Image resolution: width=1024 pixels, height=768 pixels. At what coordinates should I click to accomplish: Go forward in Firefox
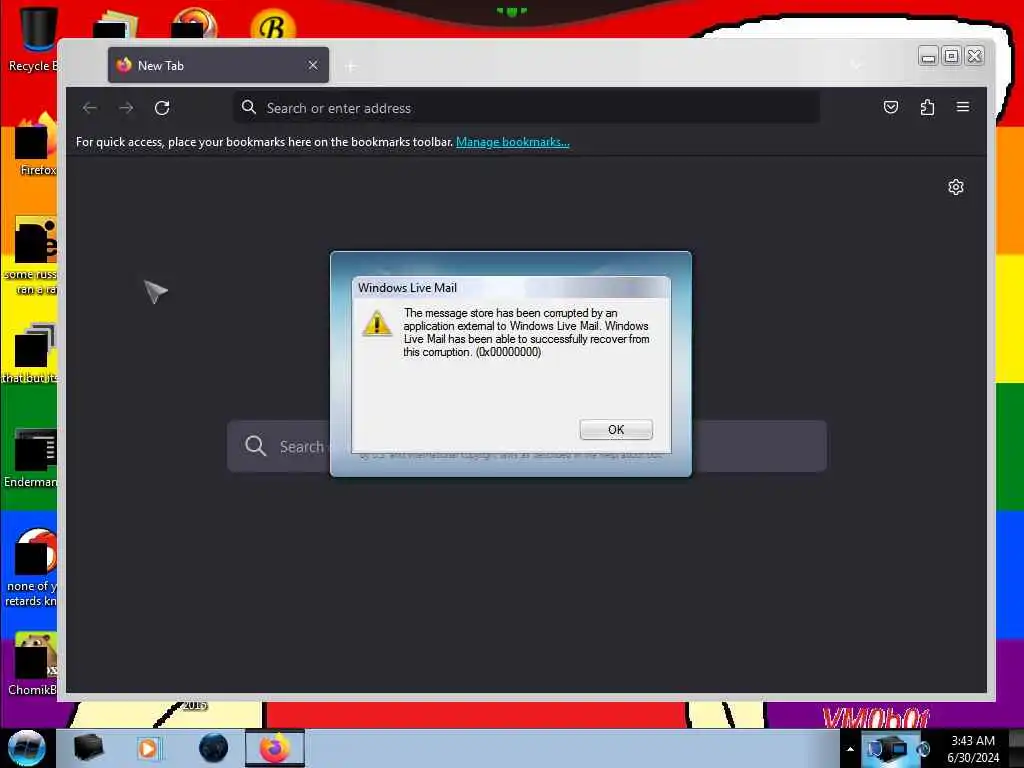tap(126, 108)
